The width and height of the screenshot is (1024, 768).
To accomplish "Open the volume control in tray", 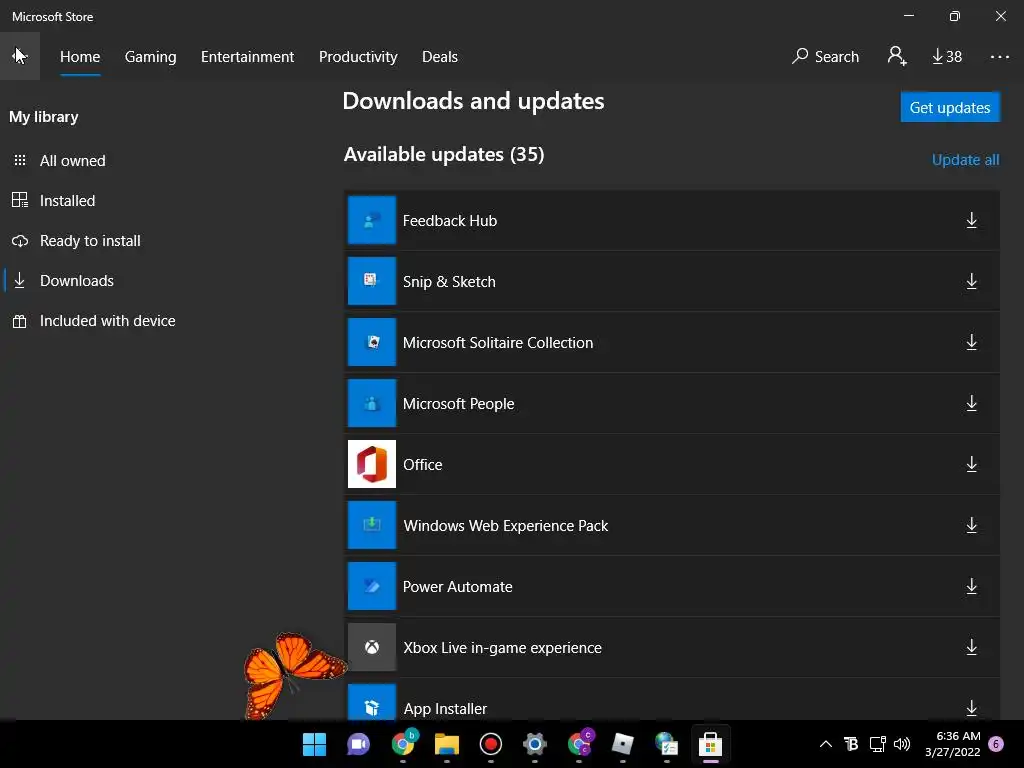I will point(902,744).
